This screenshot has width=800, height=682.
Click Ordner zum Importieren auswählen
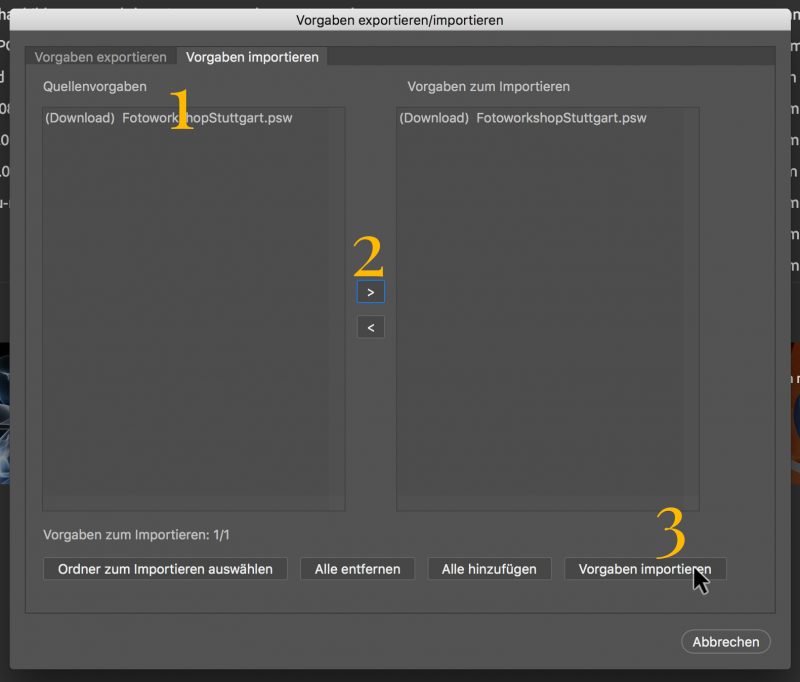(x=165, y=569)
